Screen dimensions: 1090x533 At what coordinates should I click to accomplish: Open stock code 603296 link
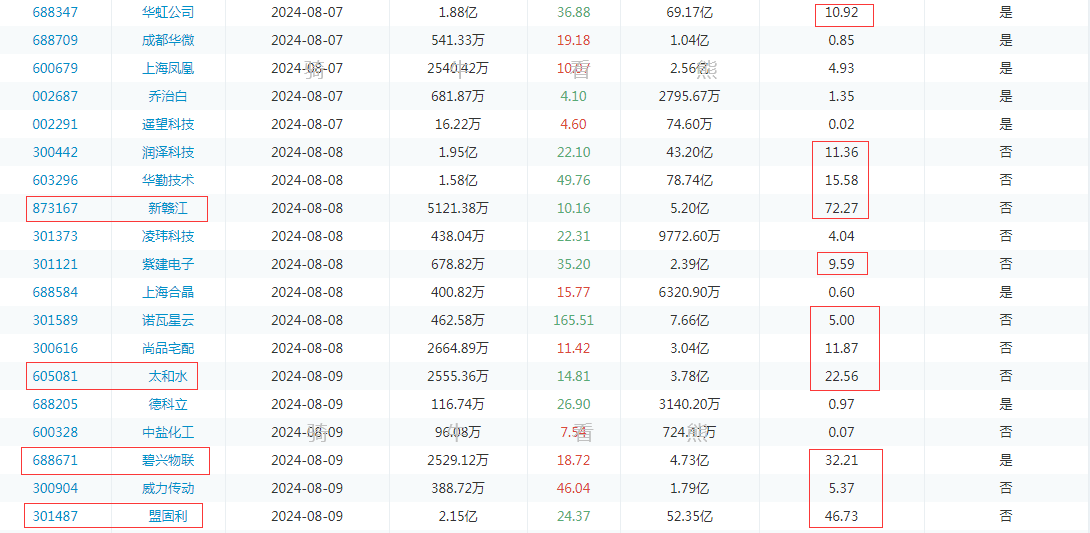click(55, 180)
